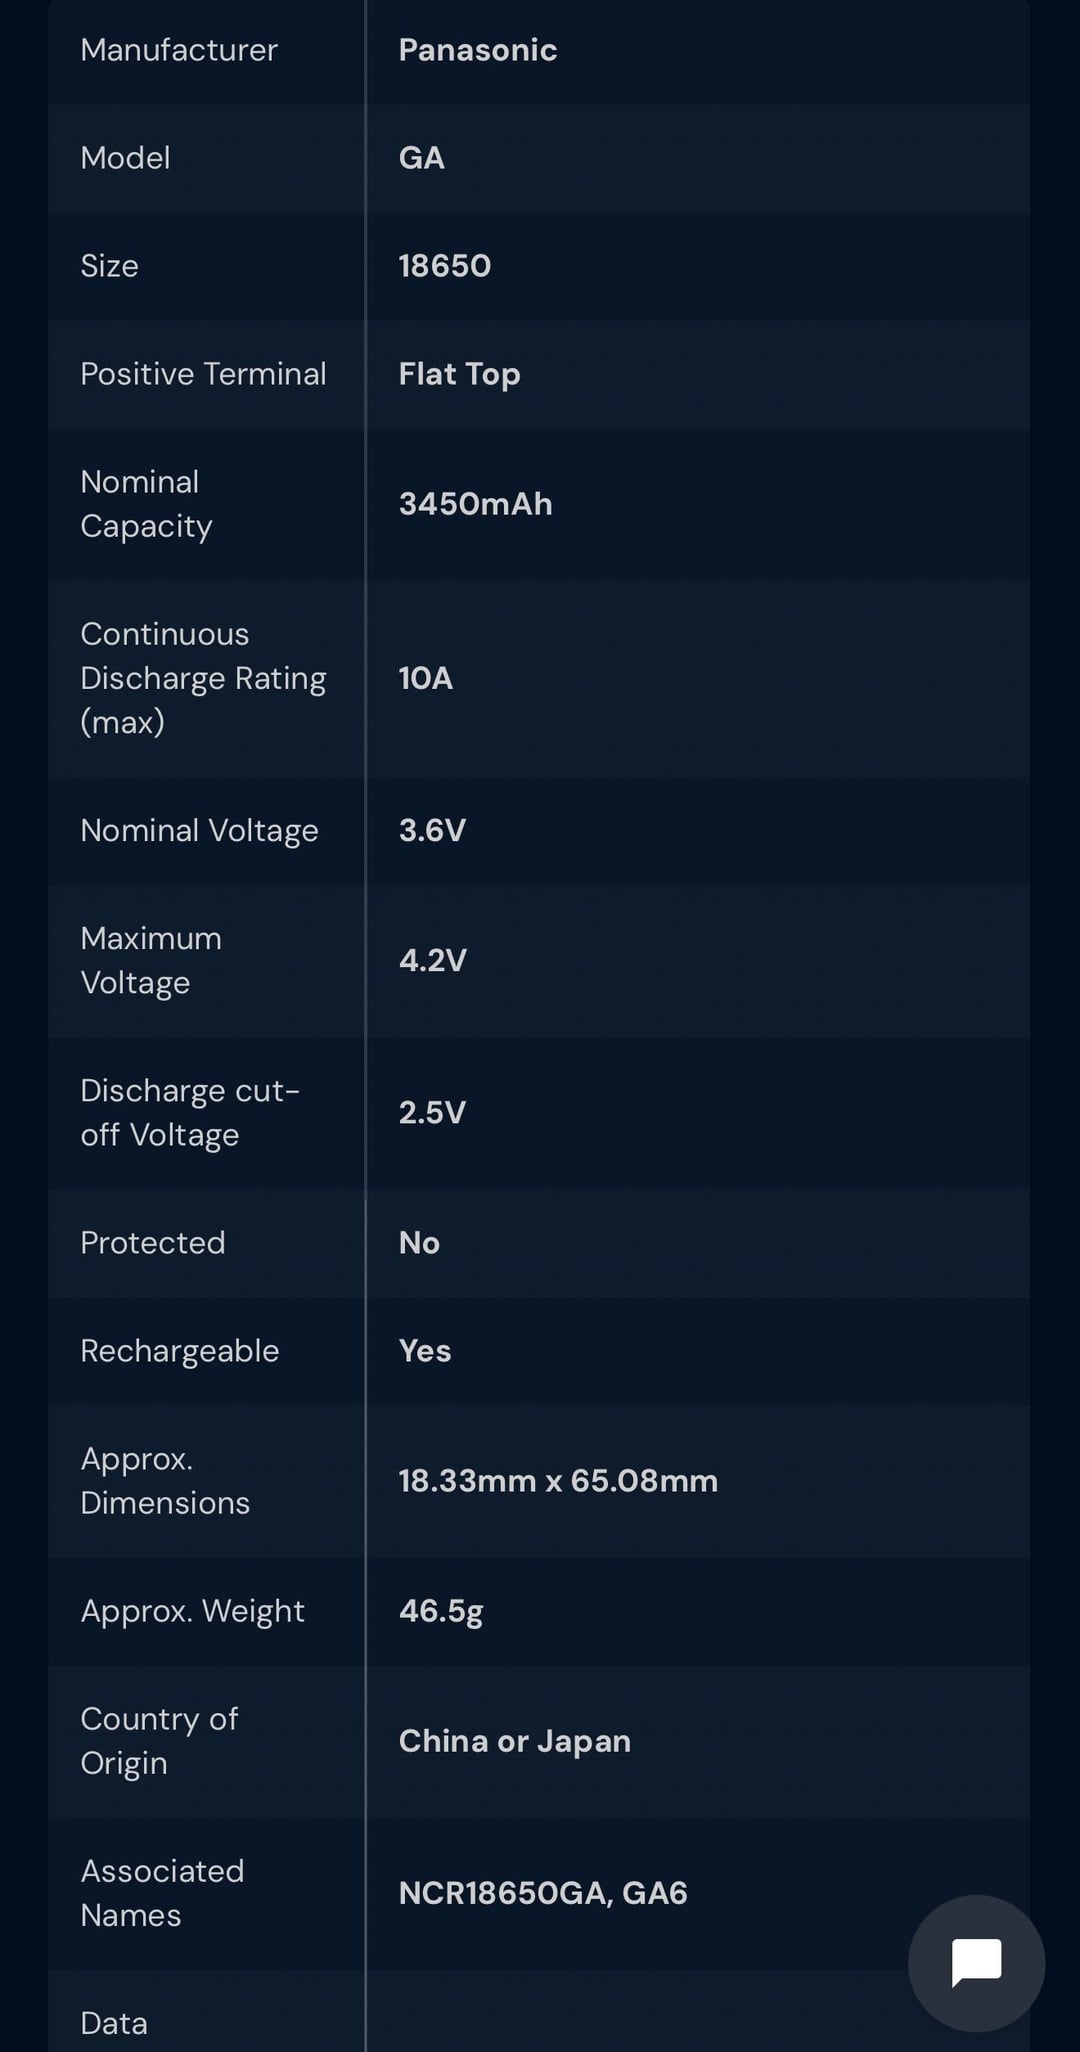
Task: Click the Rechargeable row's Yes value
Action: tap(425, 1351)
